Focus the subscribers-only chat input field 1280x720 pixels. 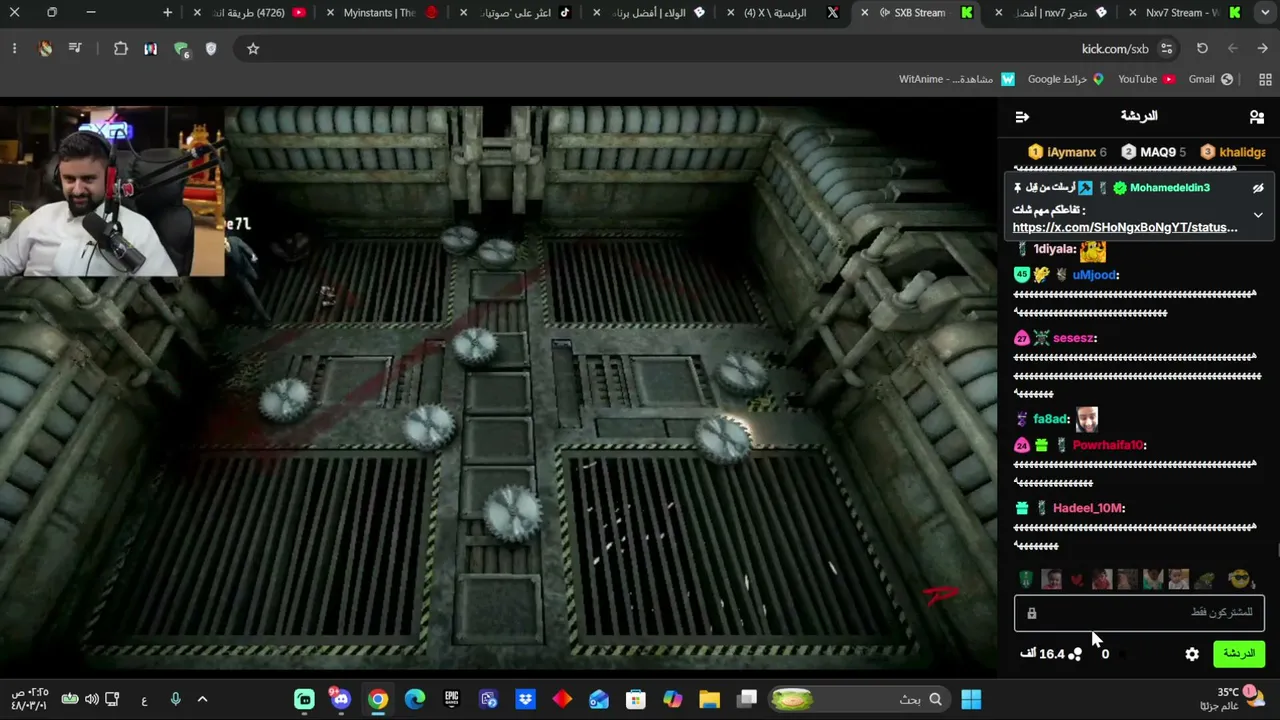pyautogui.click(x=1139, y=613)
